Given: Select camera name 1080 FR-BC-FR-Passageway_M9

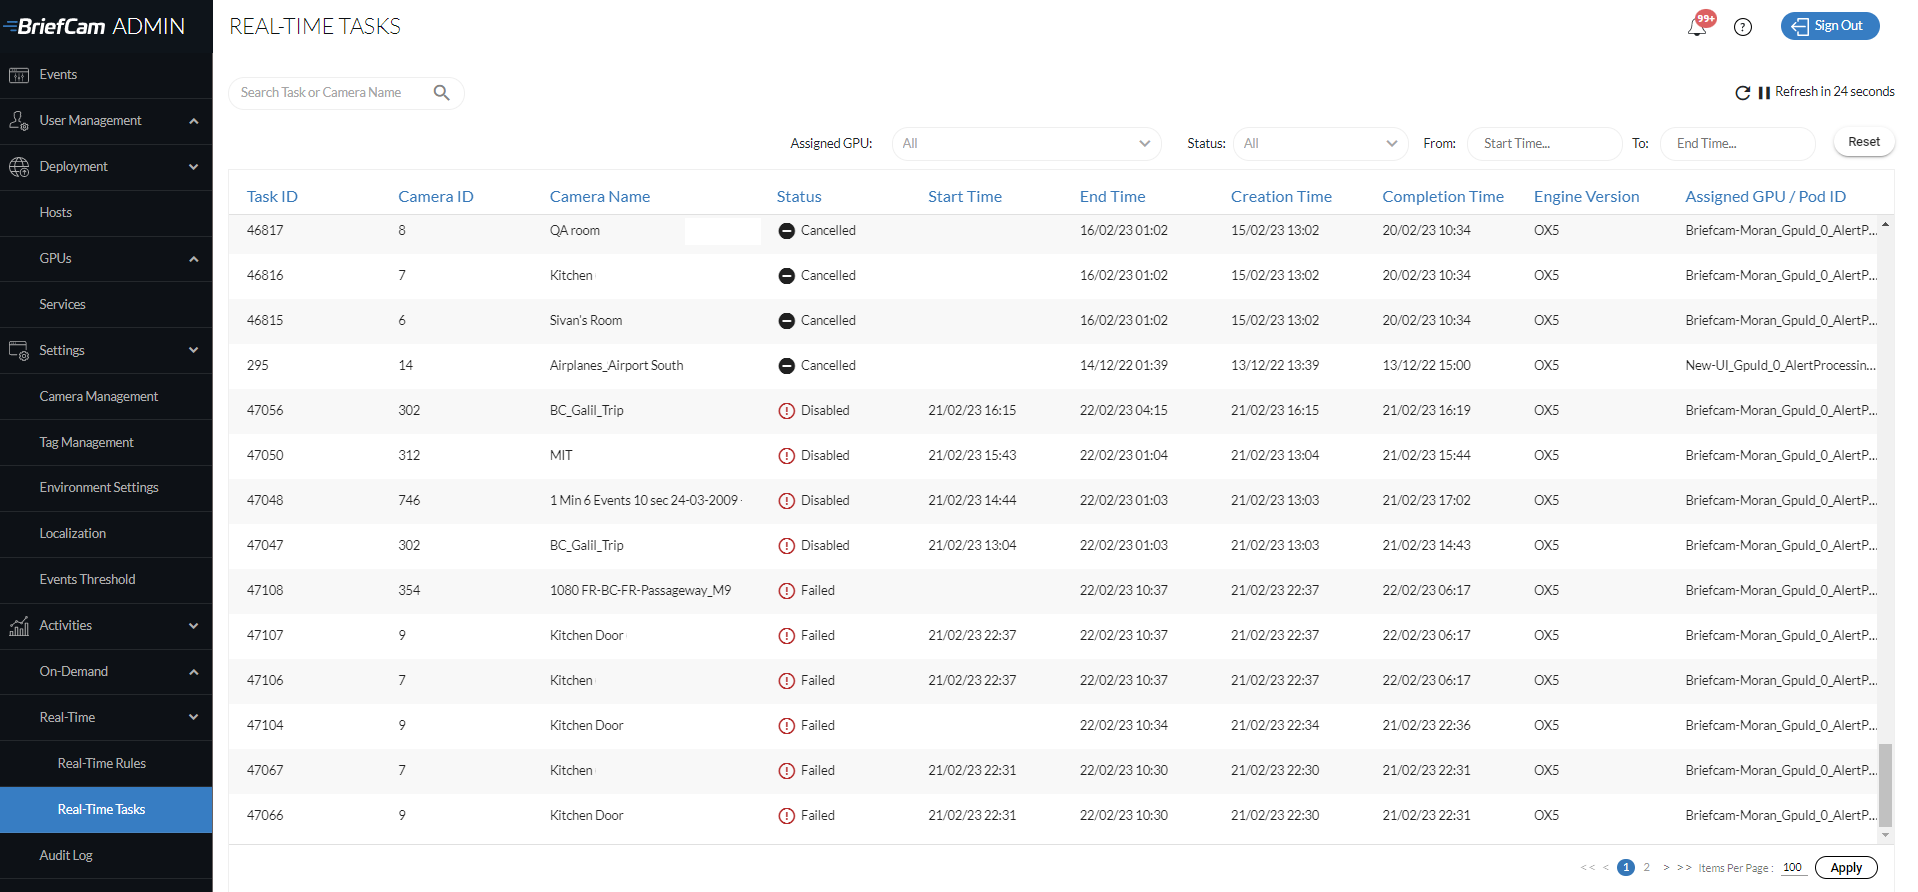Looking at the screenshot, I should (x=640, y=591).
